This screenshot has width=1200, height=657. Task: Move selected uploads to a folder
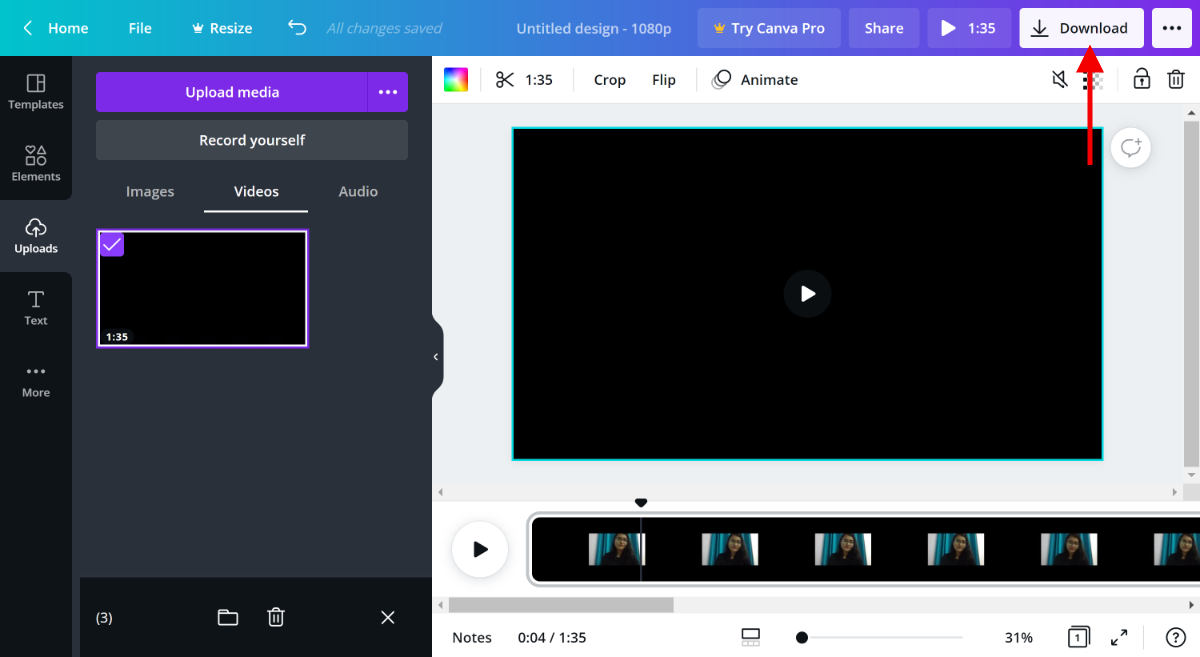228,617
